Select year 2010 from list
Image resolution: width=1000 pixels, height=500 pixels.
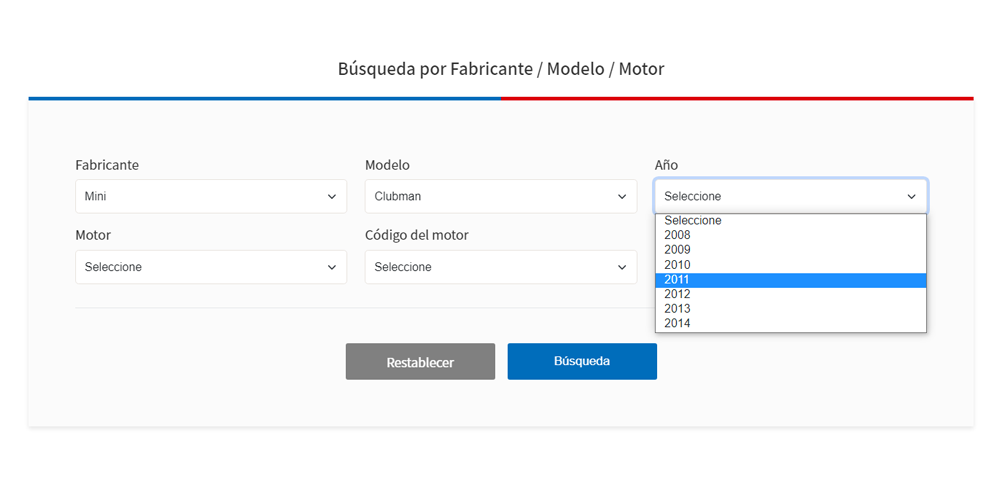(x=791, y=265)
